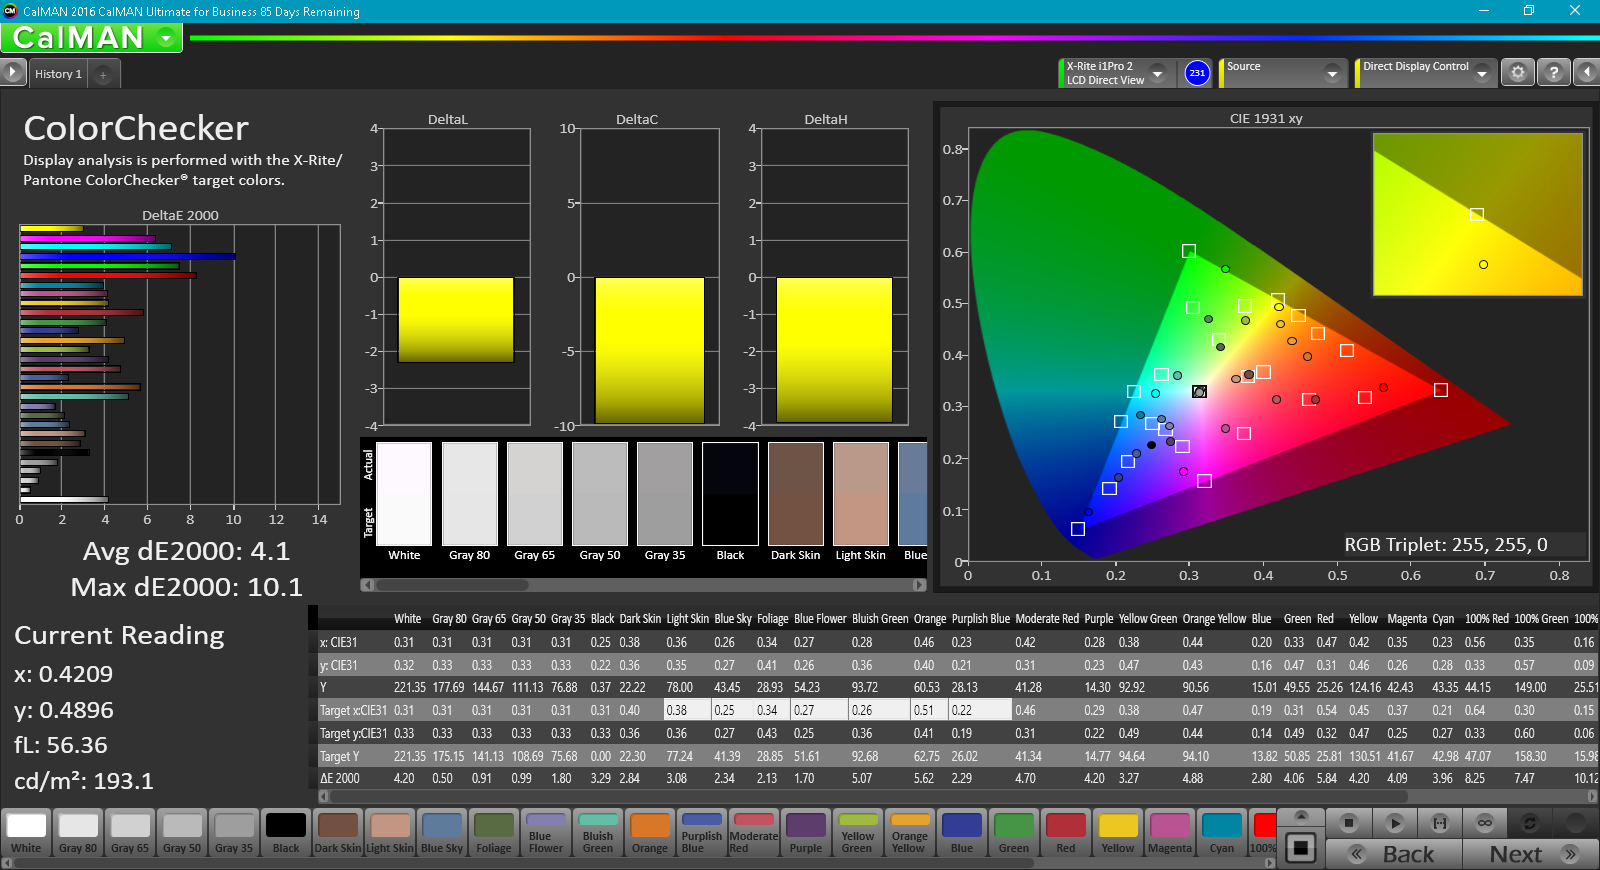Click the blue 231 meter status indicator
The image size is (1600, 870).
[x=1197, y=73]
